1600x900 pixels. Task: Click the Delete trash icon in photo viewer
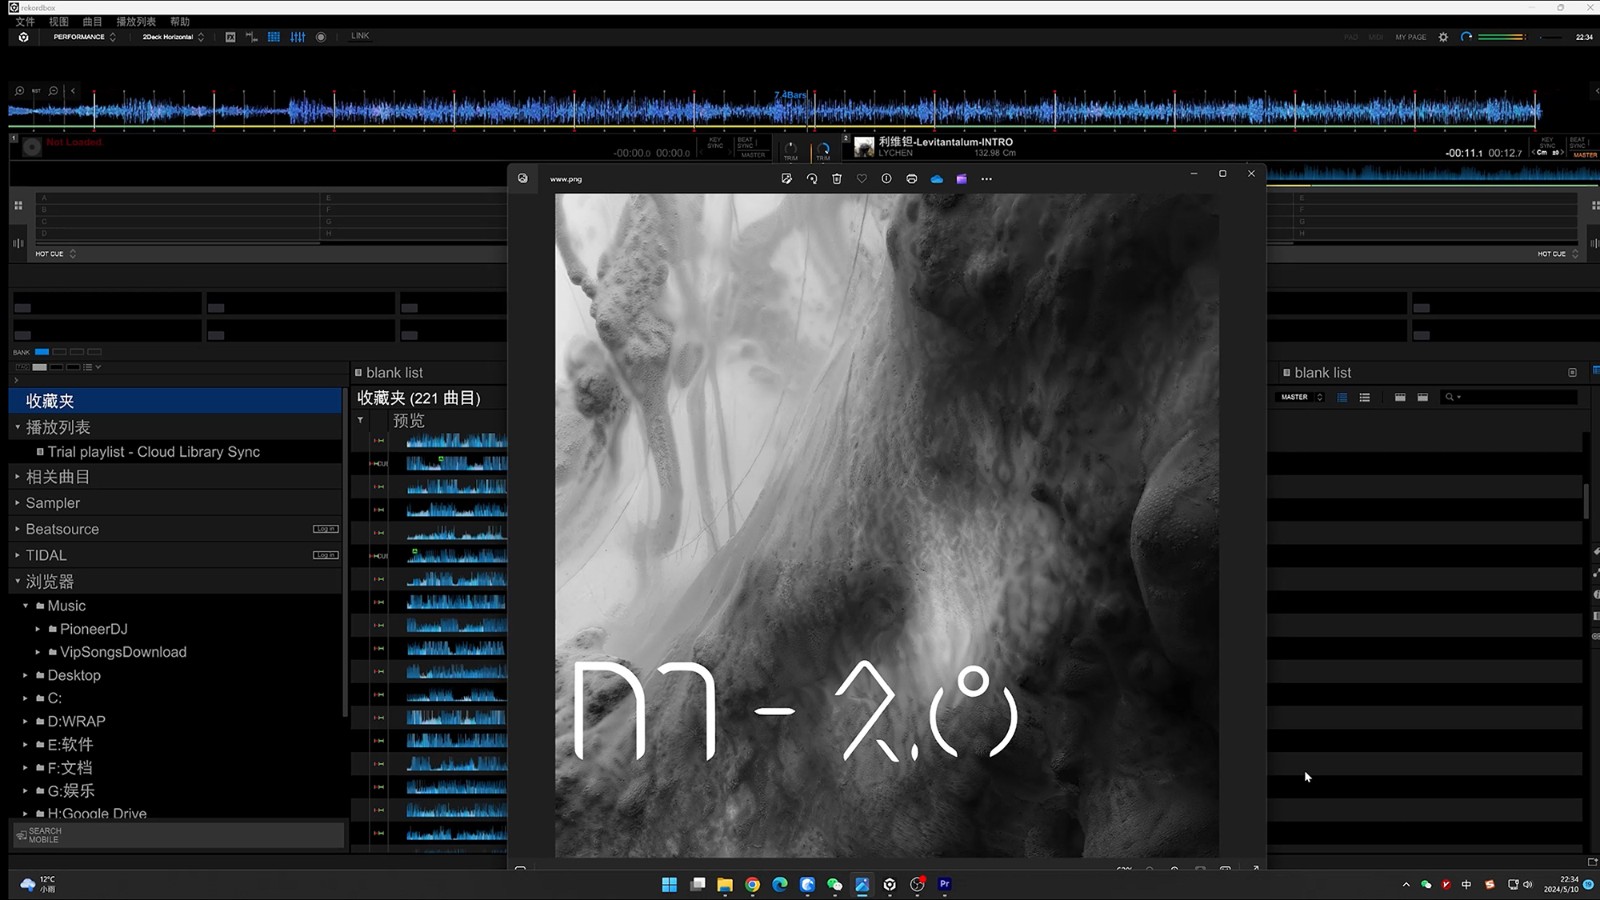click(x=837, y=179)
